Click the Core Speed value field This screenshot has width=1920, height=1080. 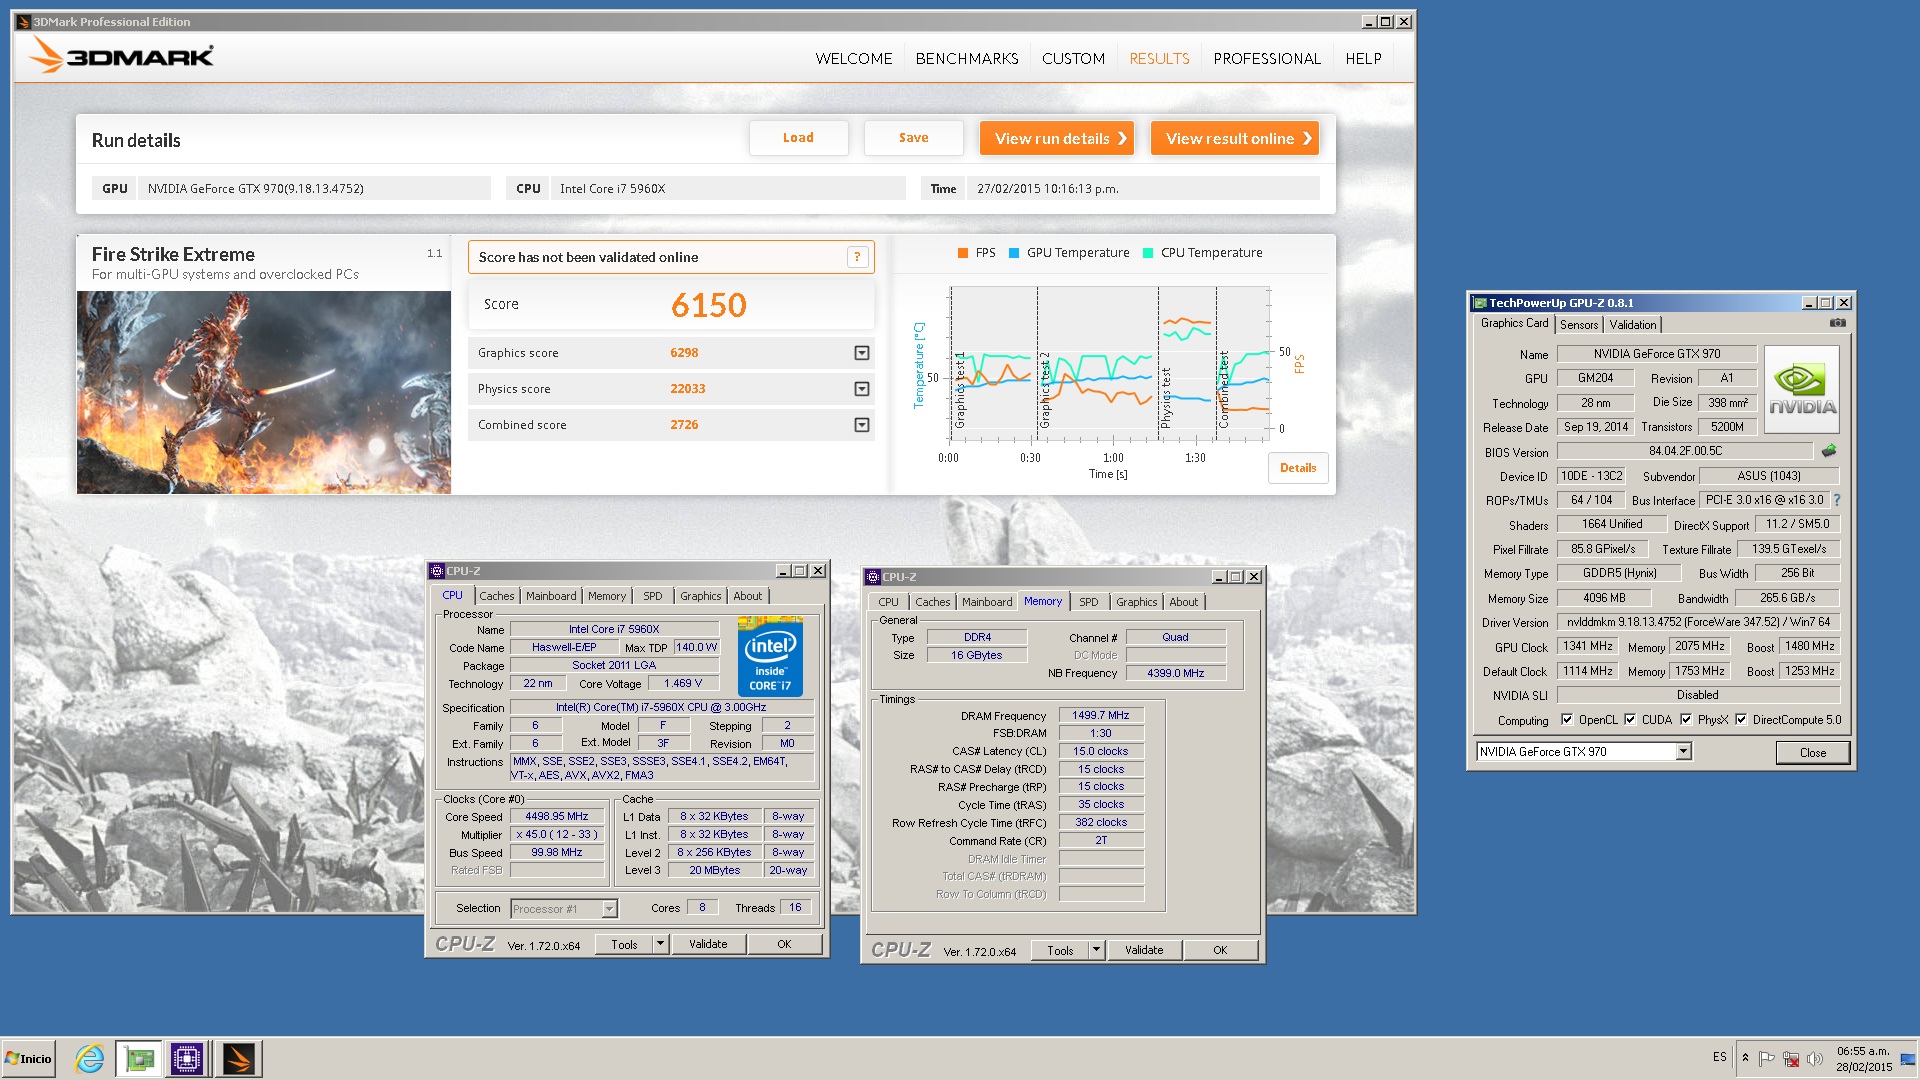[x=557, y=816]
